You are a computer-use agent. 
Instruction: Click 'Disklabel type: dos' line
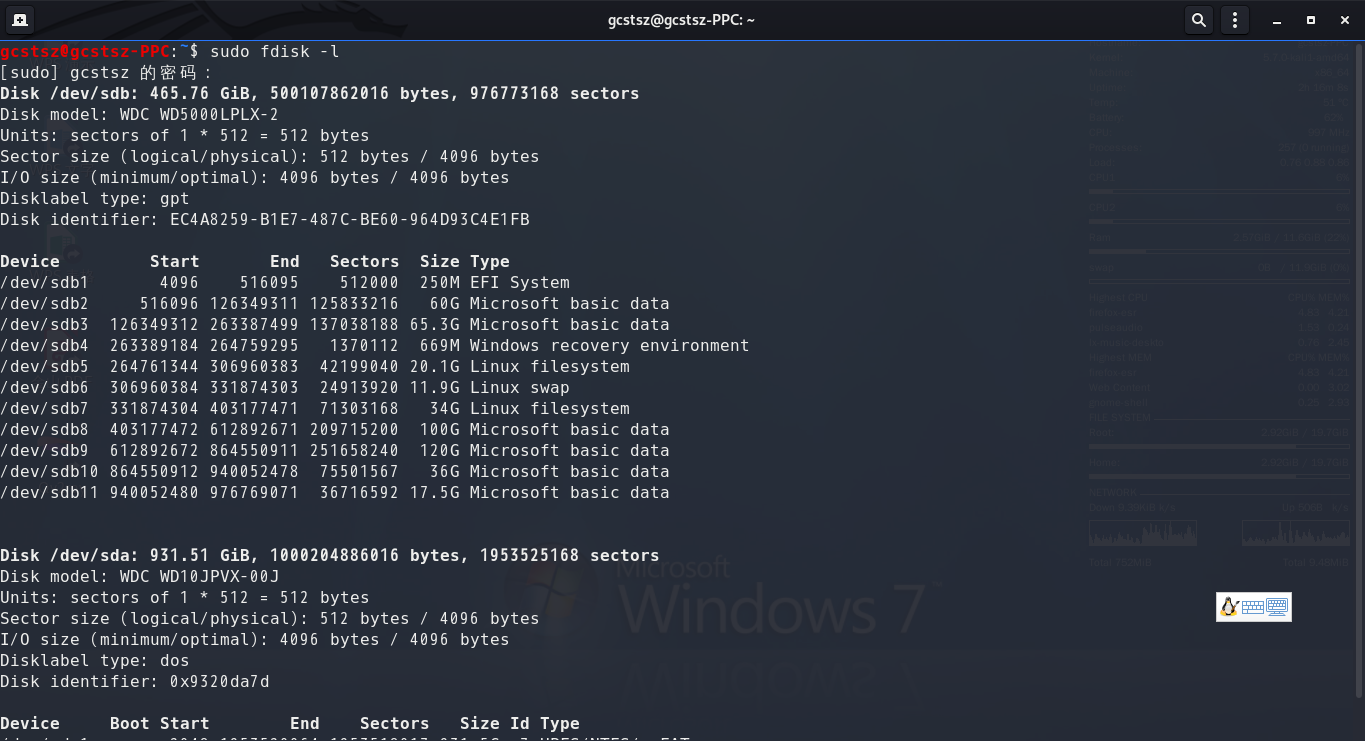(x=95, y=660)
